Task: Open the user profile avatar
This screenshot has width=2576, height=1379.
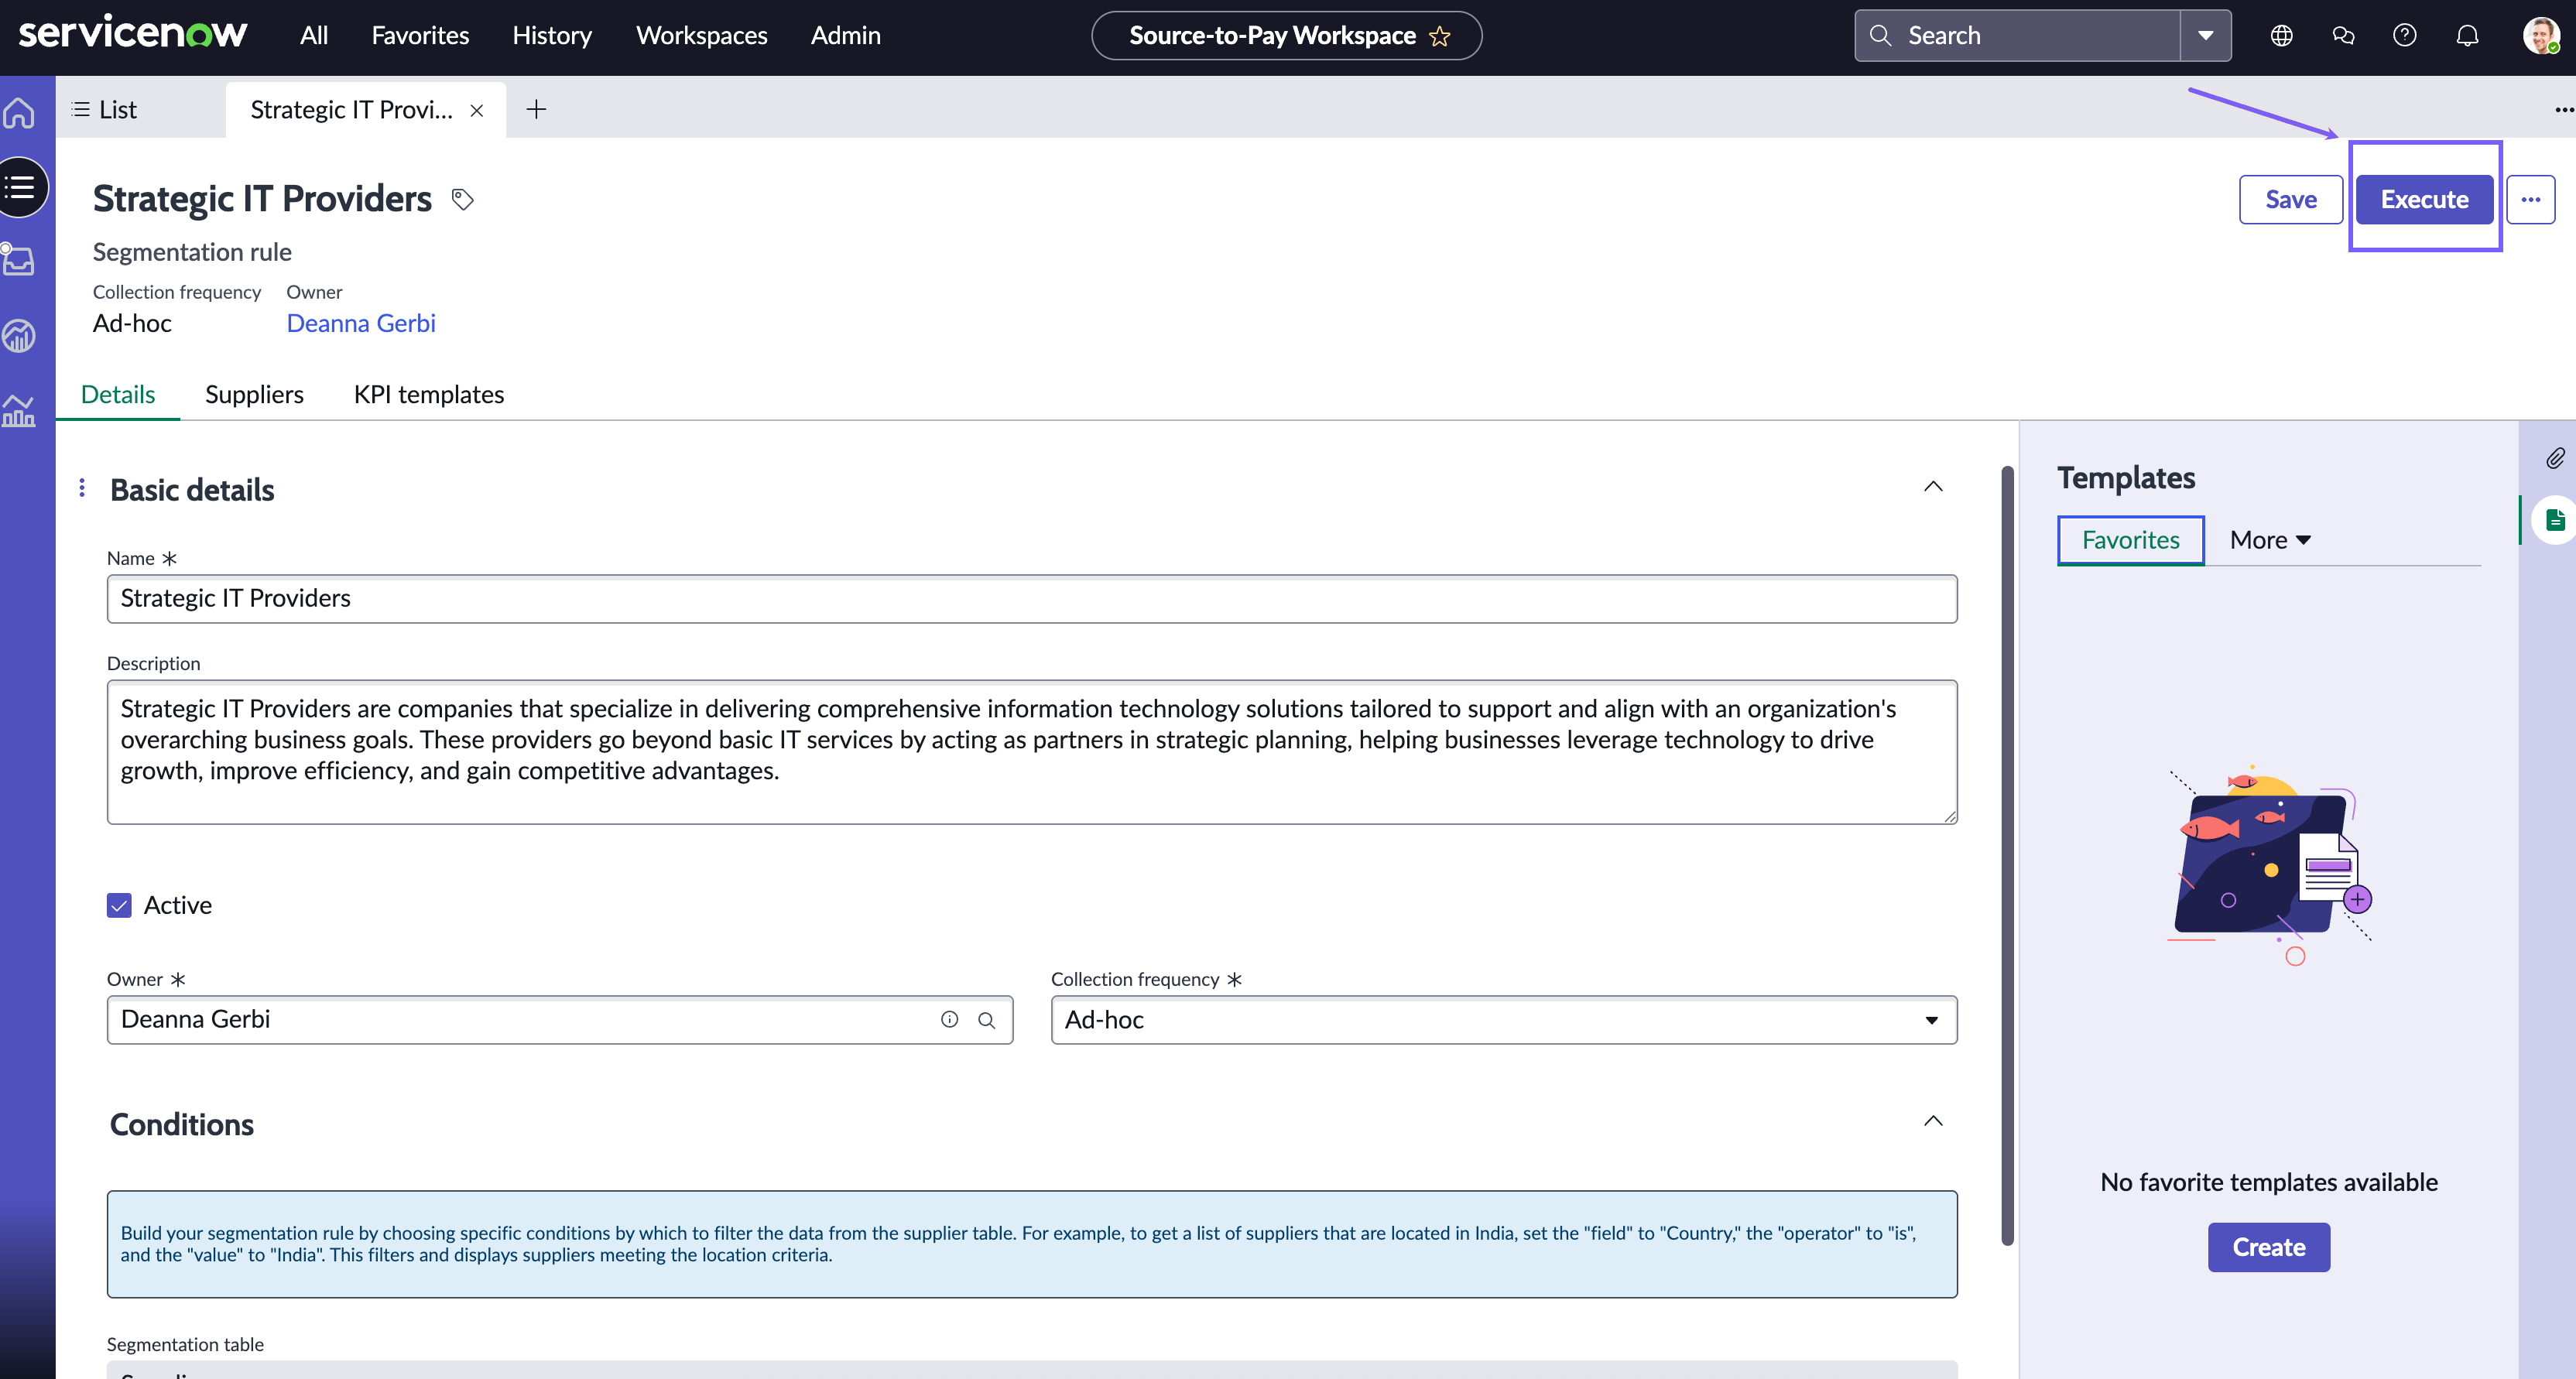Action: coord(2541,36)
